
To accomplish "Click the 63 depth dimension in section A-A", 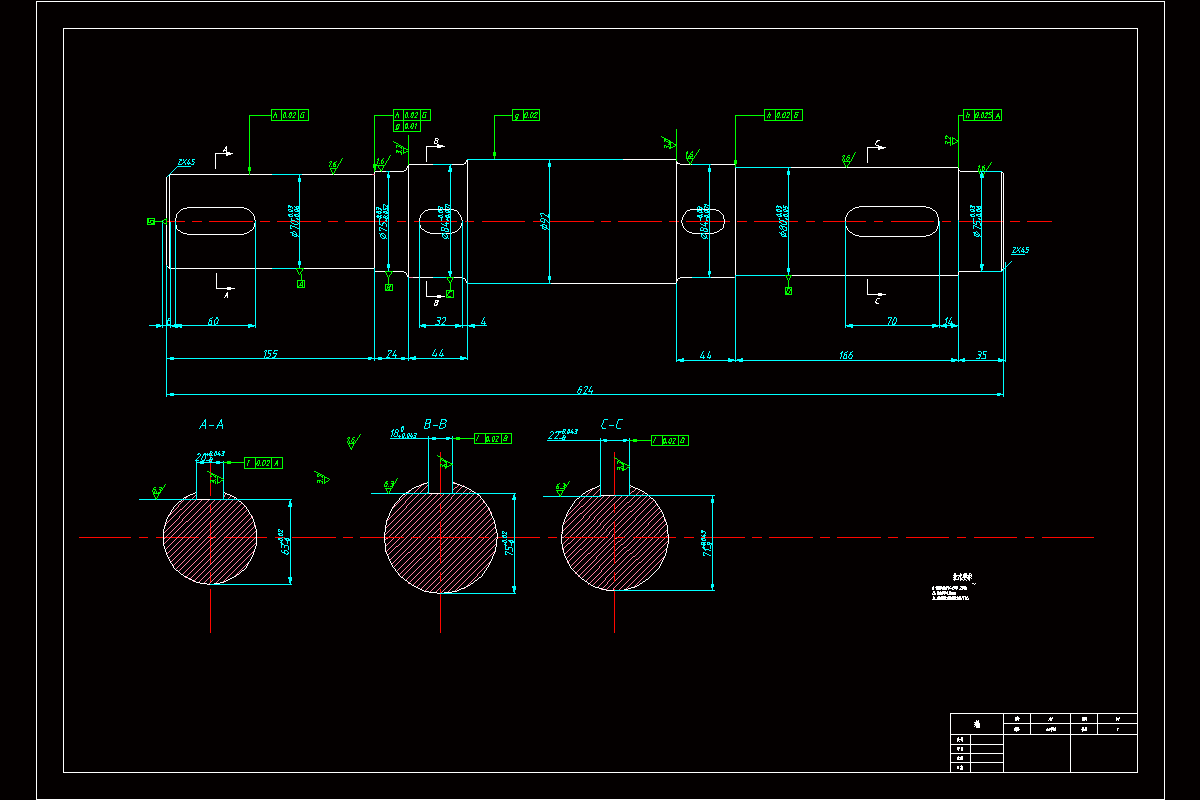I will pos(285,543).
